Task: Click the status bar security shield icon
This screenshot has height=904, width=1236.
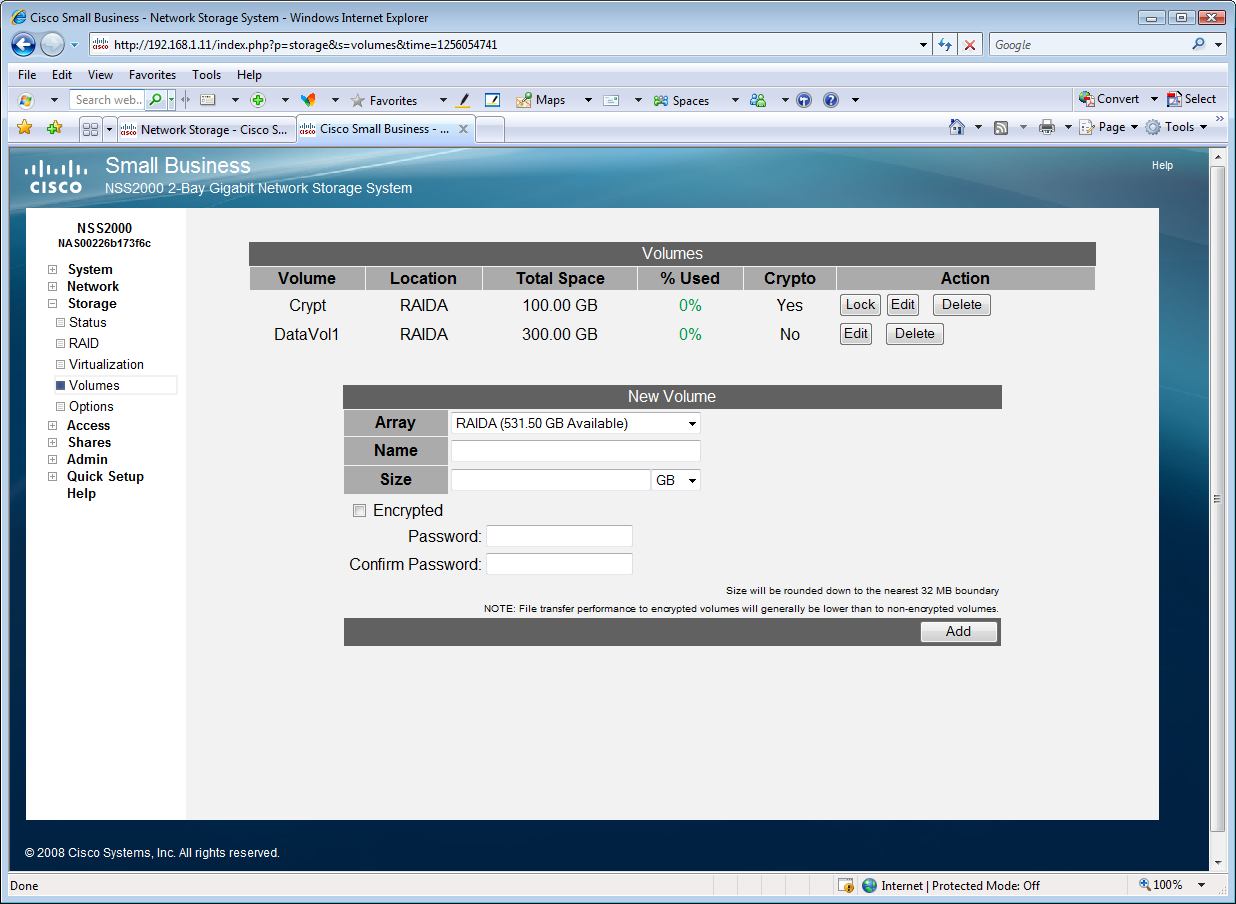Action: point(846,885)
